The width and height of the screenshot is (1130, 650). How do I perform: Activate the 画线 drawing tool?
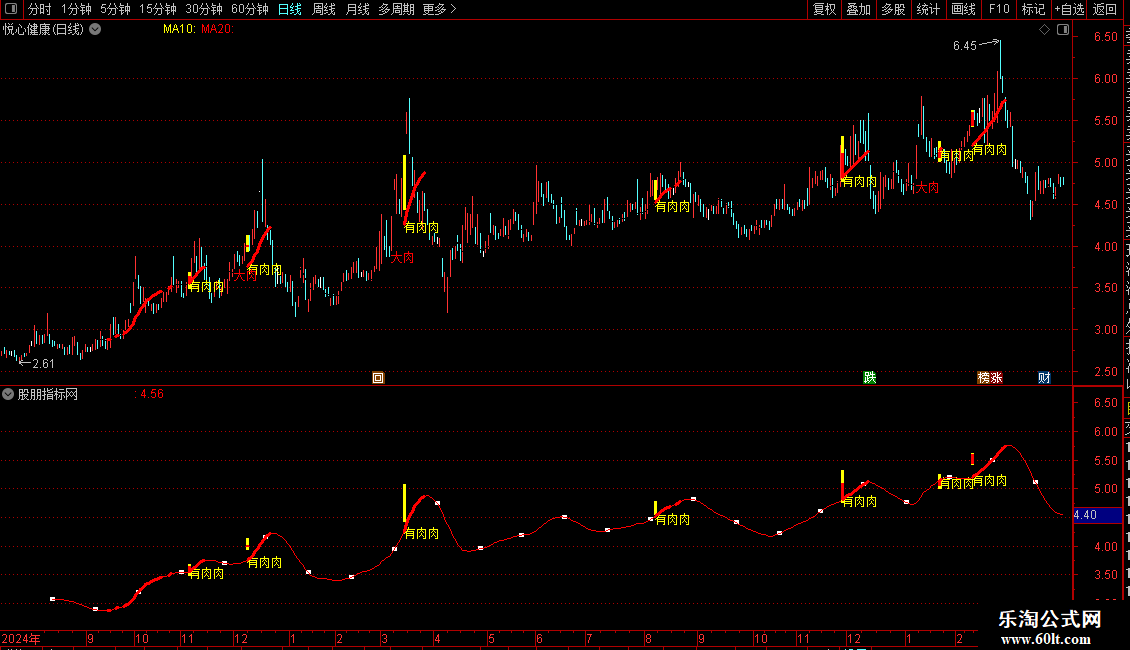click(963, 9)
